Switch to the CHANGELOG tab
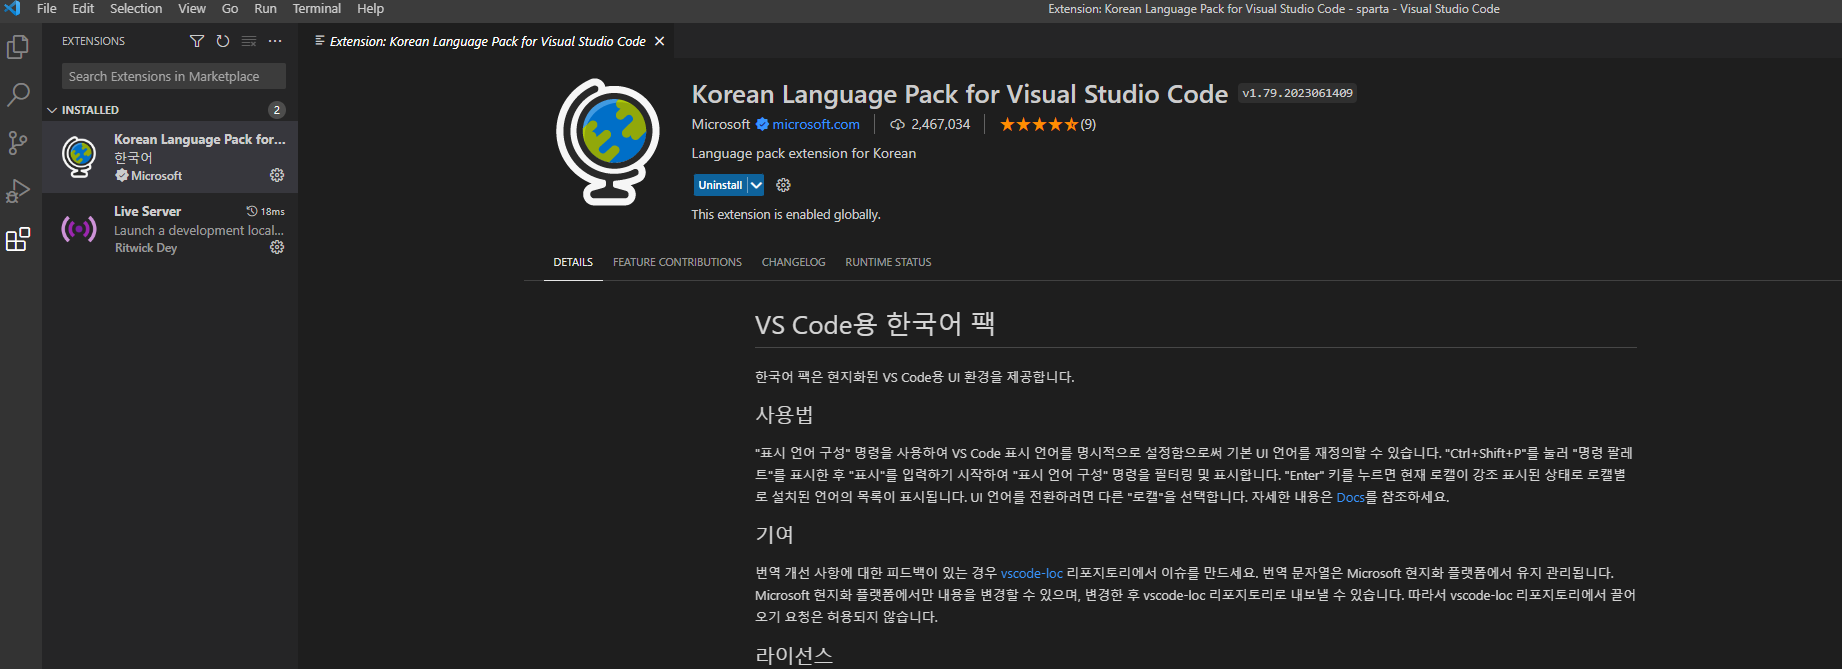 pos(793,262)
